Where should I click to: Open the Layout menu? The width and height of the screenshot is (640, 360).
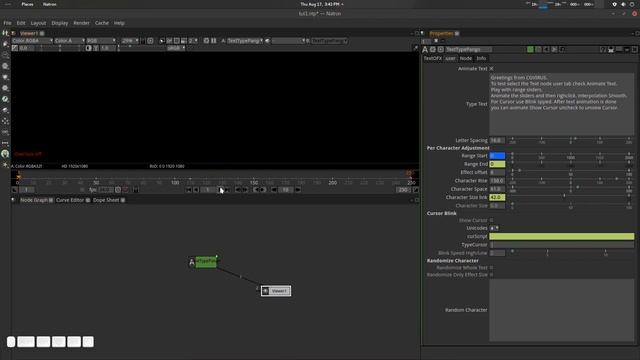click(38, 23)
